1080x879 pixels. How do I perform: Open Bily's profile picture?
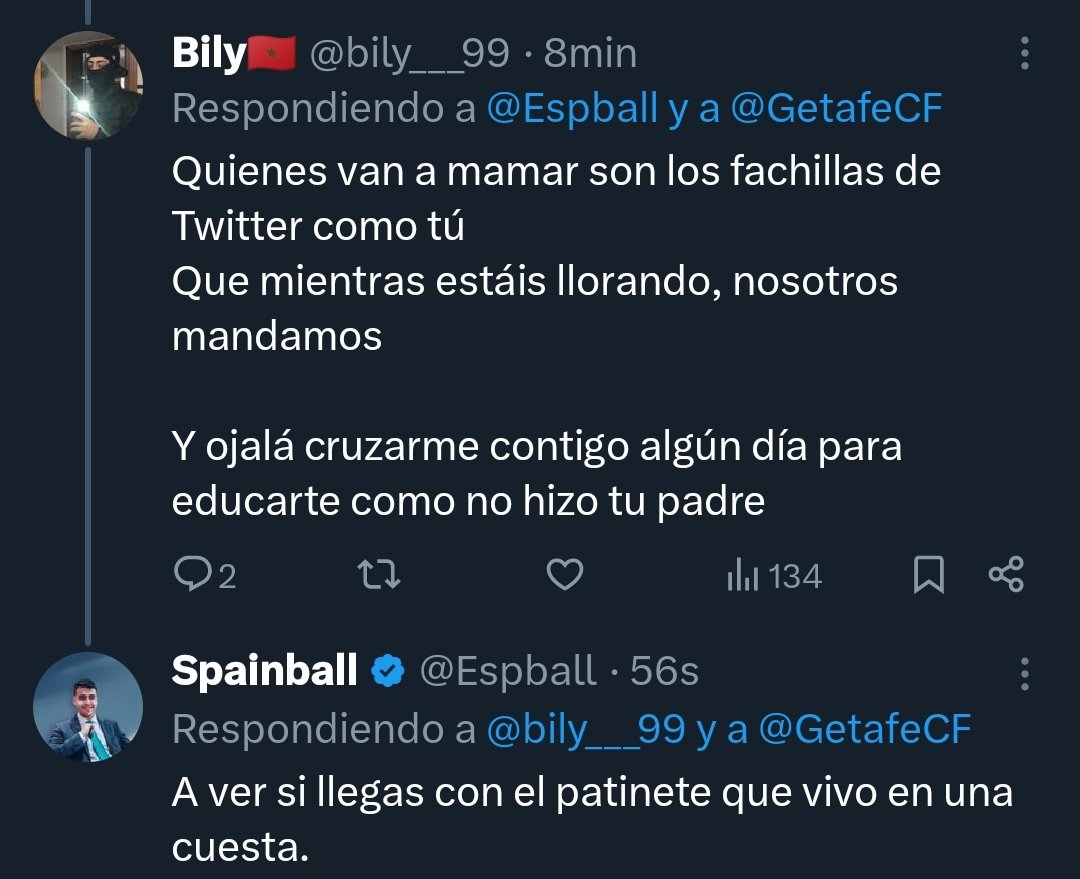pyautogui.click(x=89, y=85)
